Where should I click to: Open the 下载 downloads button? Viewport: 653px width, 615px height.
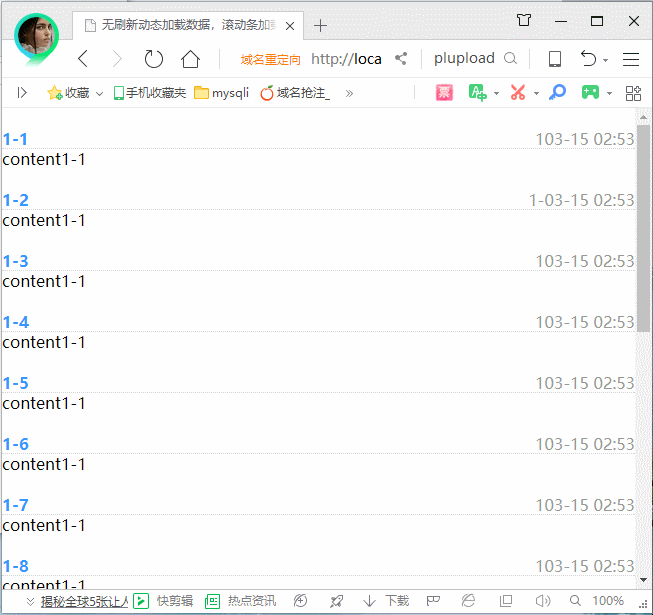[x=386, y=601]
